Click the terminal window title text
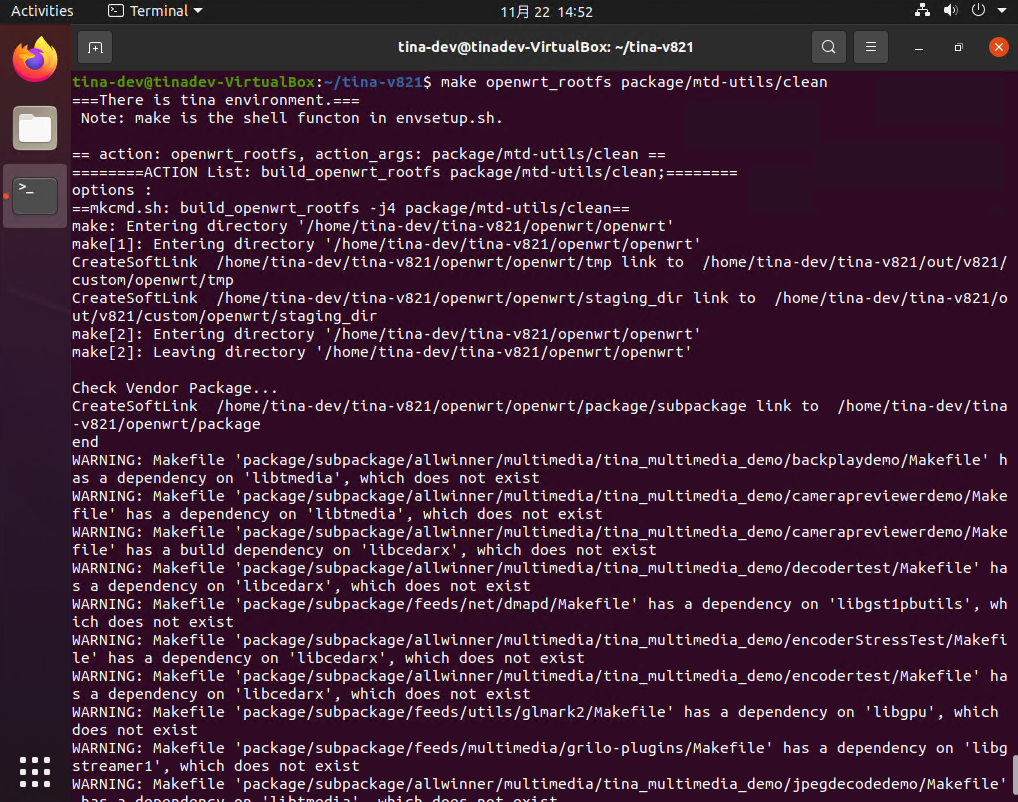Screen dimensions: 1018x802 click(x=546, y=47)
